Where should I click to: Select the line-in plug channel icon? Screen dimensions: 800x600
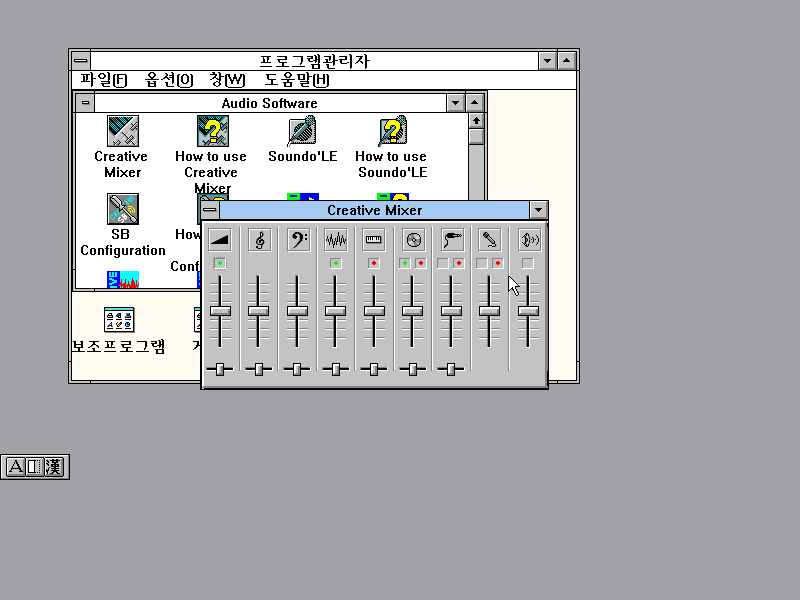point(452,240)
